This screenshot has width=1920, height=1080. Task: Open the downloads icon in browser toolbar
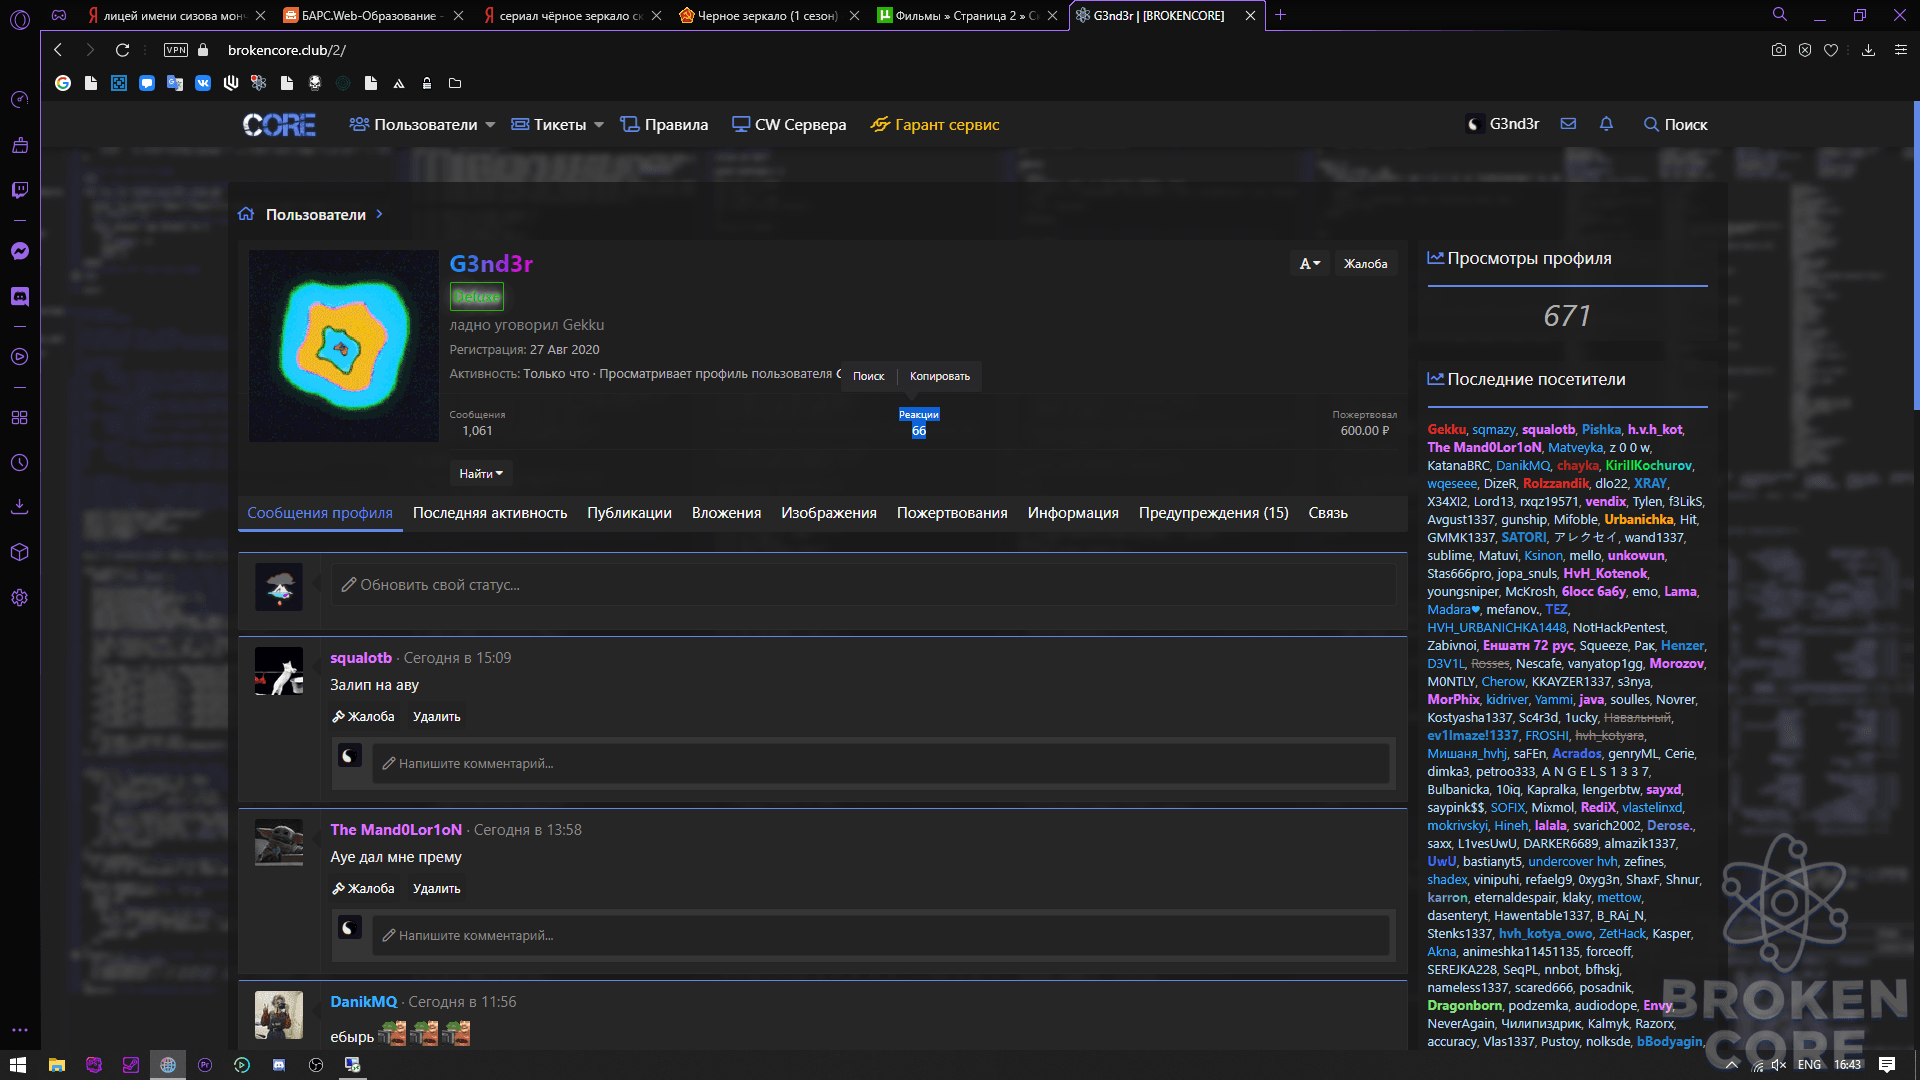tap(1868, 50)
